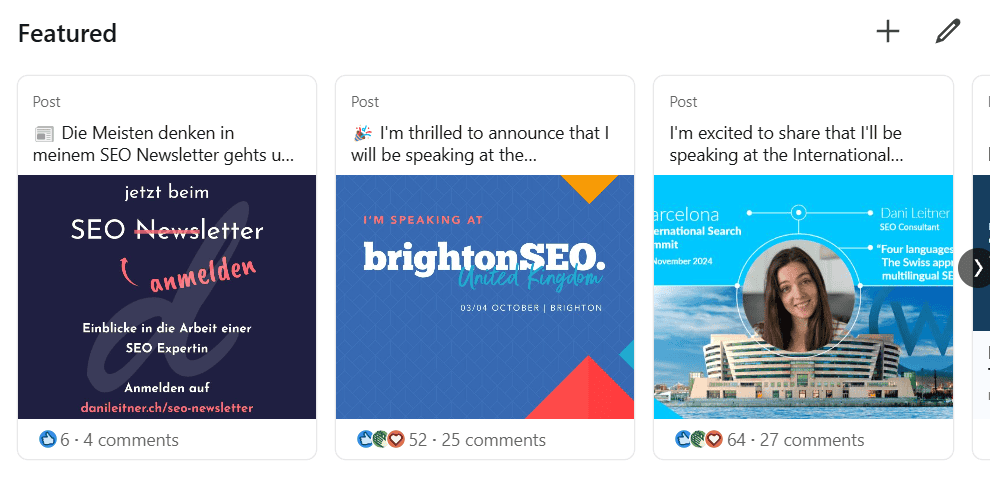
Task: Click reaction icons under brightonSEO post
Action: [381, 440]
